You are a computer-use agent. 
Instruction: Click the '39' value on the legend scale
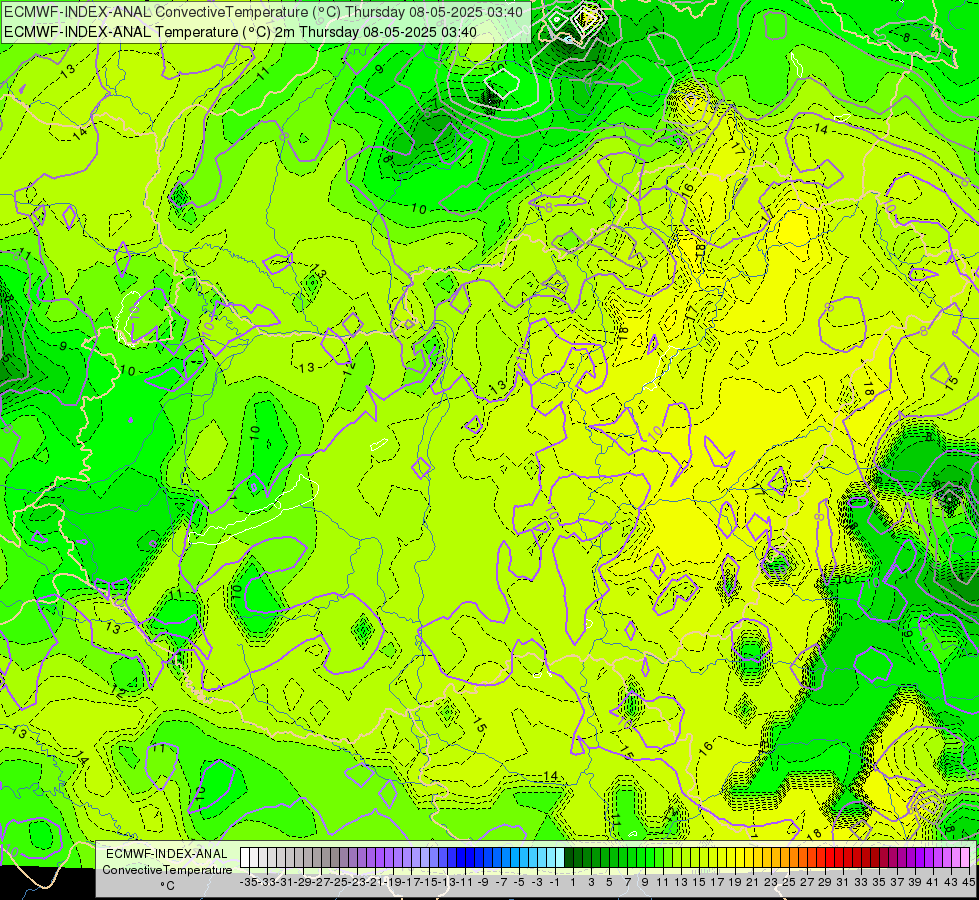coord(915,882)
